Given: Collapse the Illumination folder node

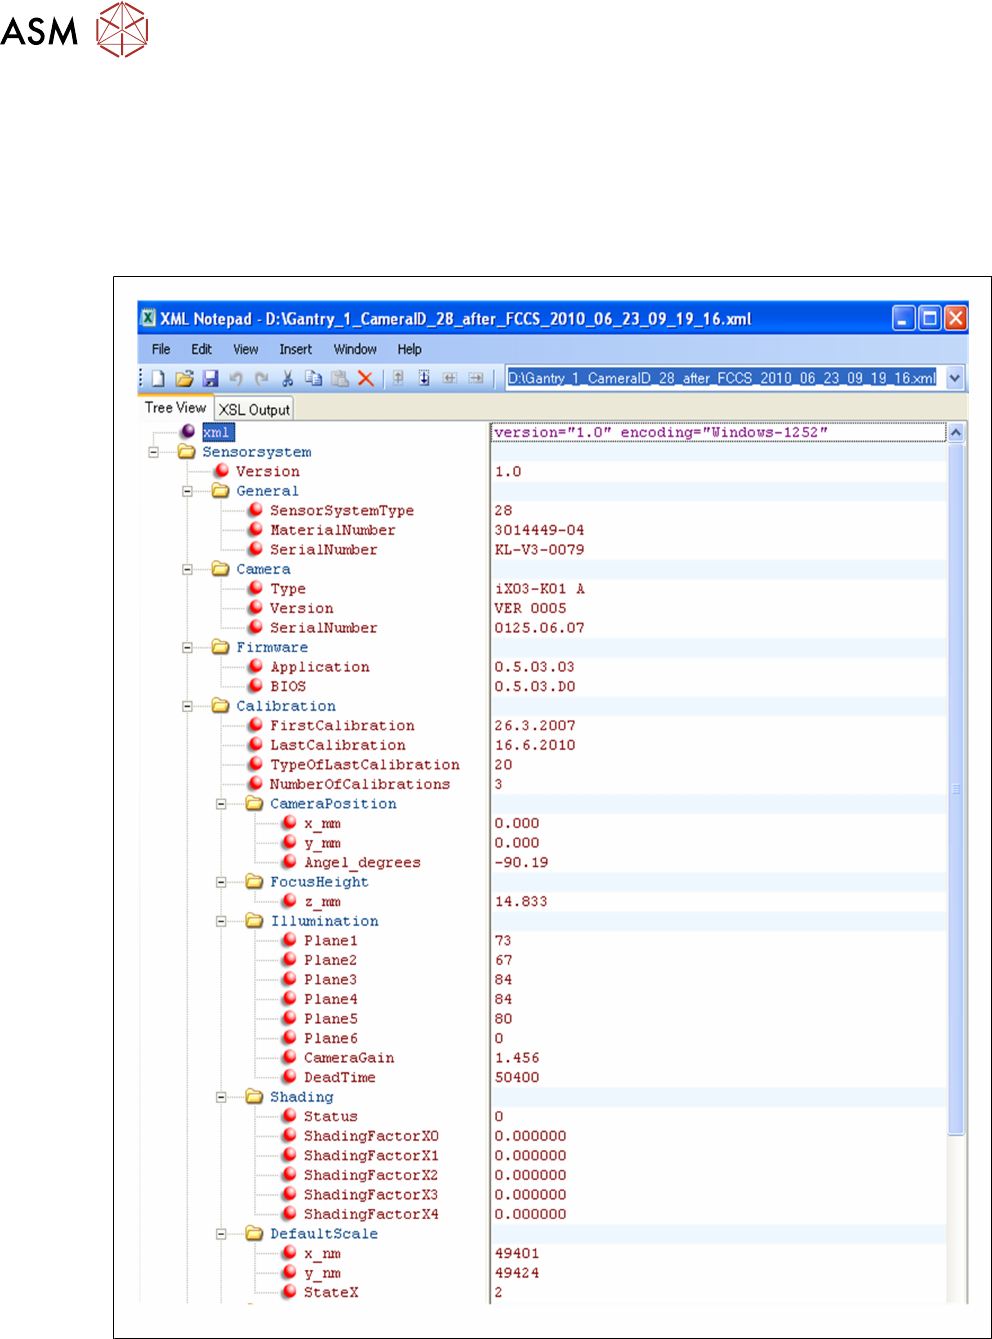Looking at the screenshot, I should [221, 921].
